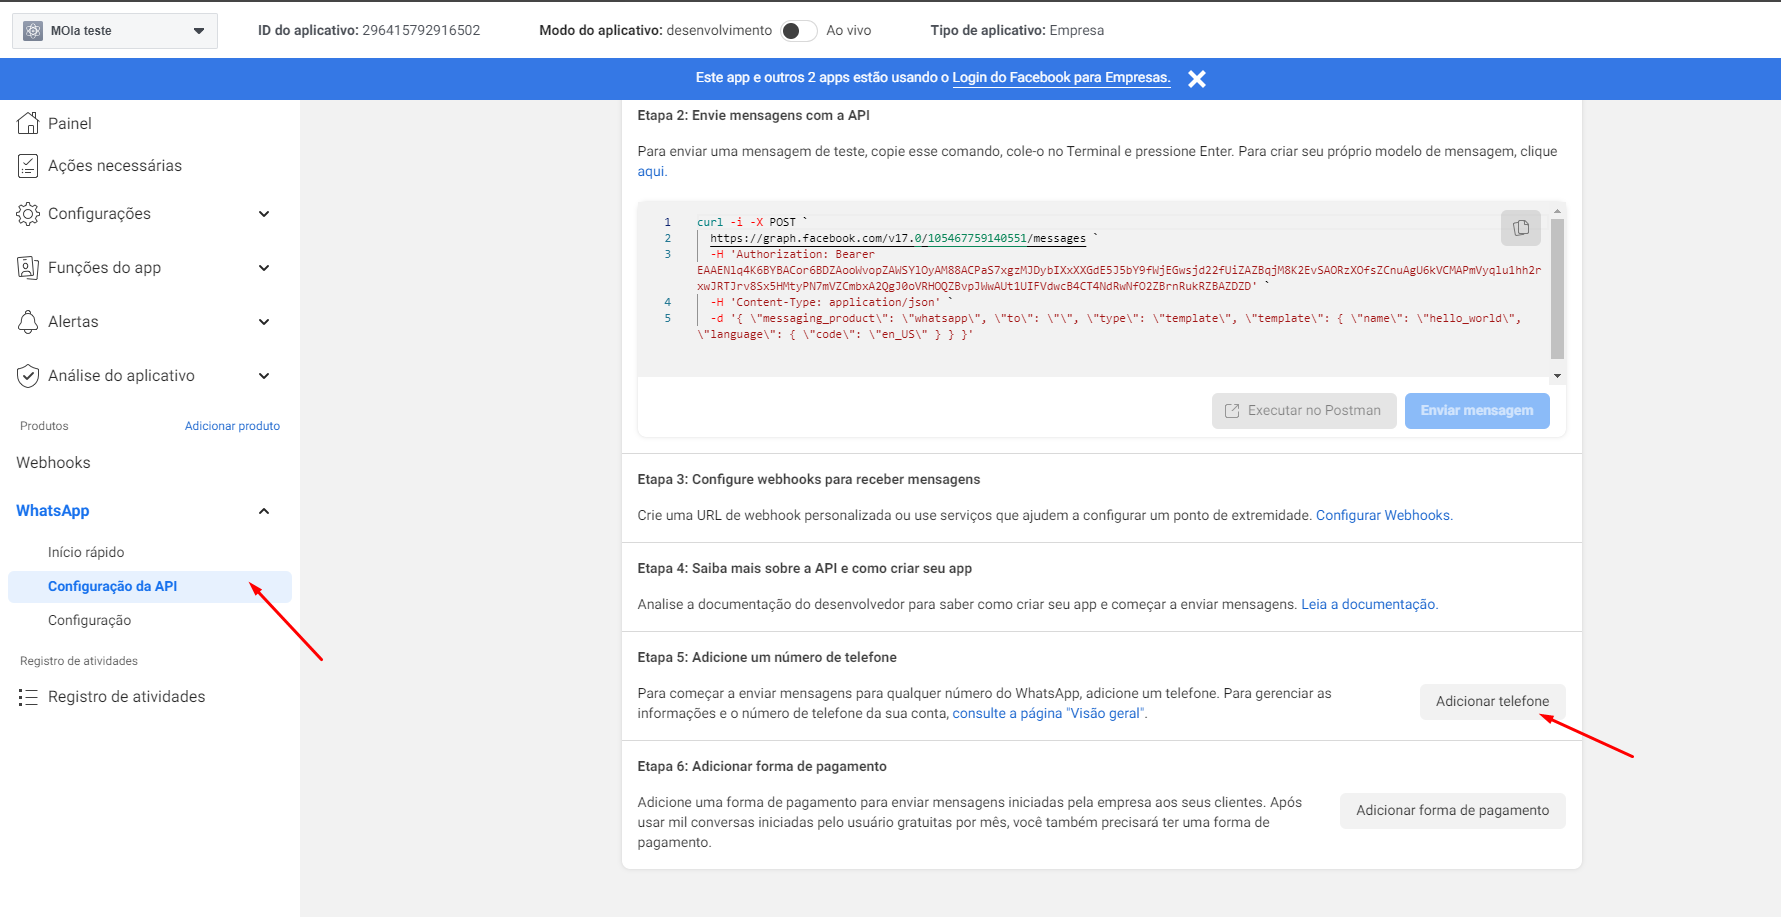Click Adicionar forma de pagamento button

pyautogui.click(x=1453, y=811)
